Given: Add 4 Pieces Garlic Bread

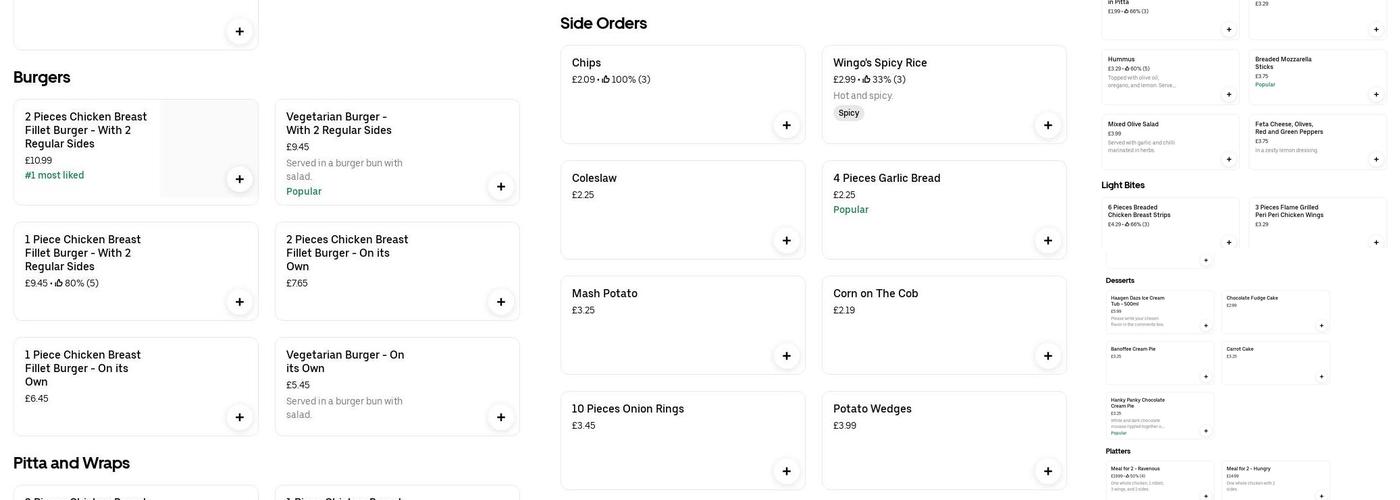Looking at the screenshot, I should (1047, 240).
